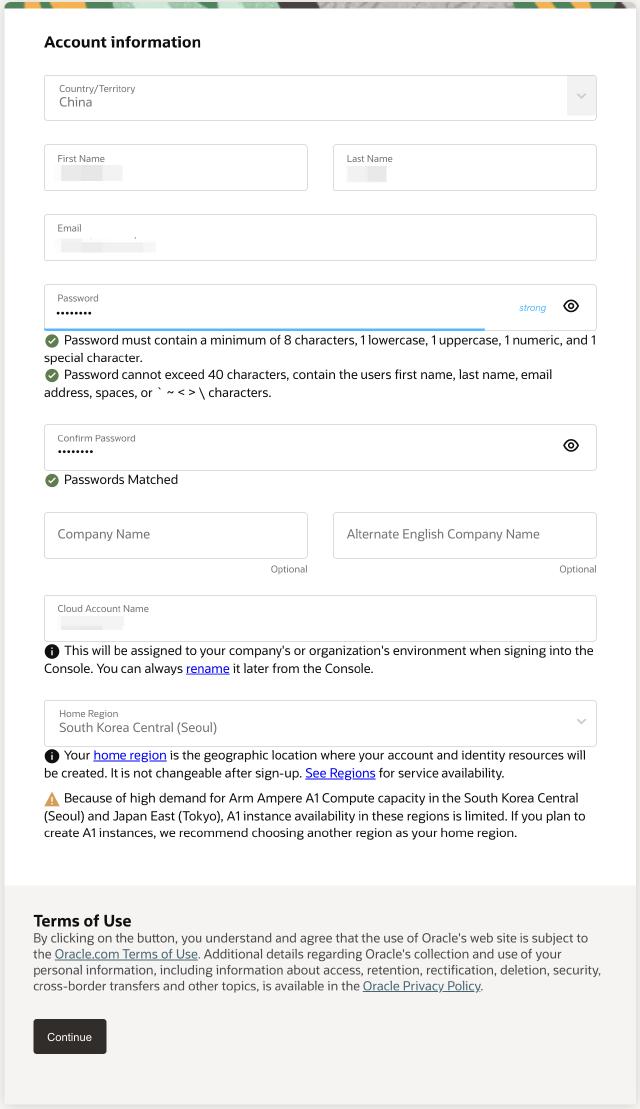Open the Oracle Privacy Policy link
Screen dimensions: 640x1109
pyautogui.click(x=421, y=986)
